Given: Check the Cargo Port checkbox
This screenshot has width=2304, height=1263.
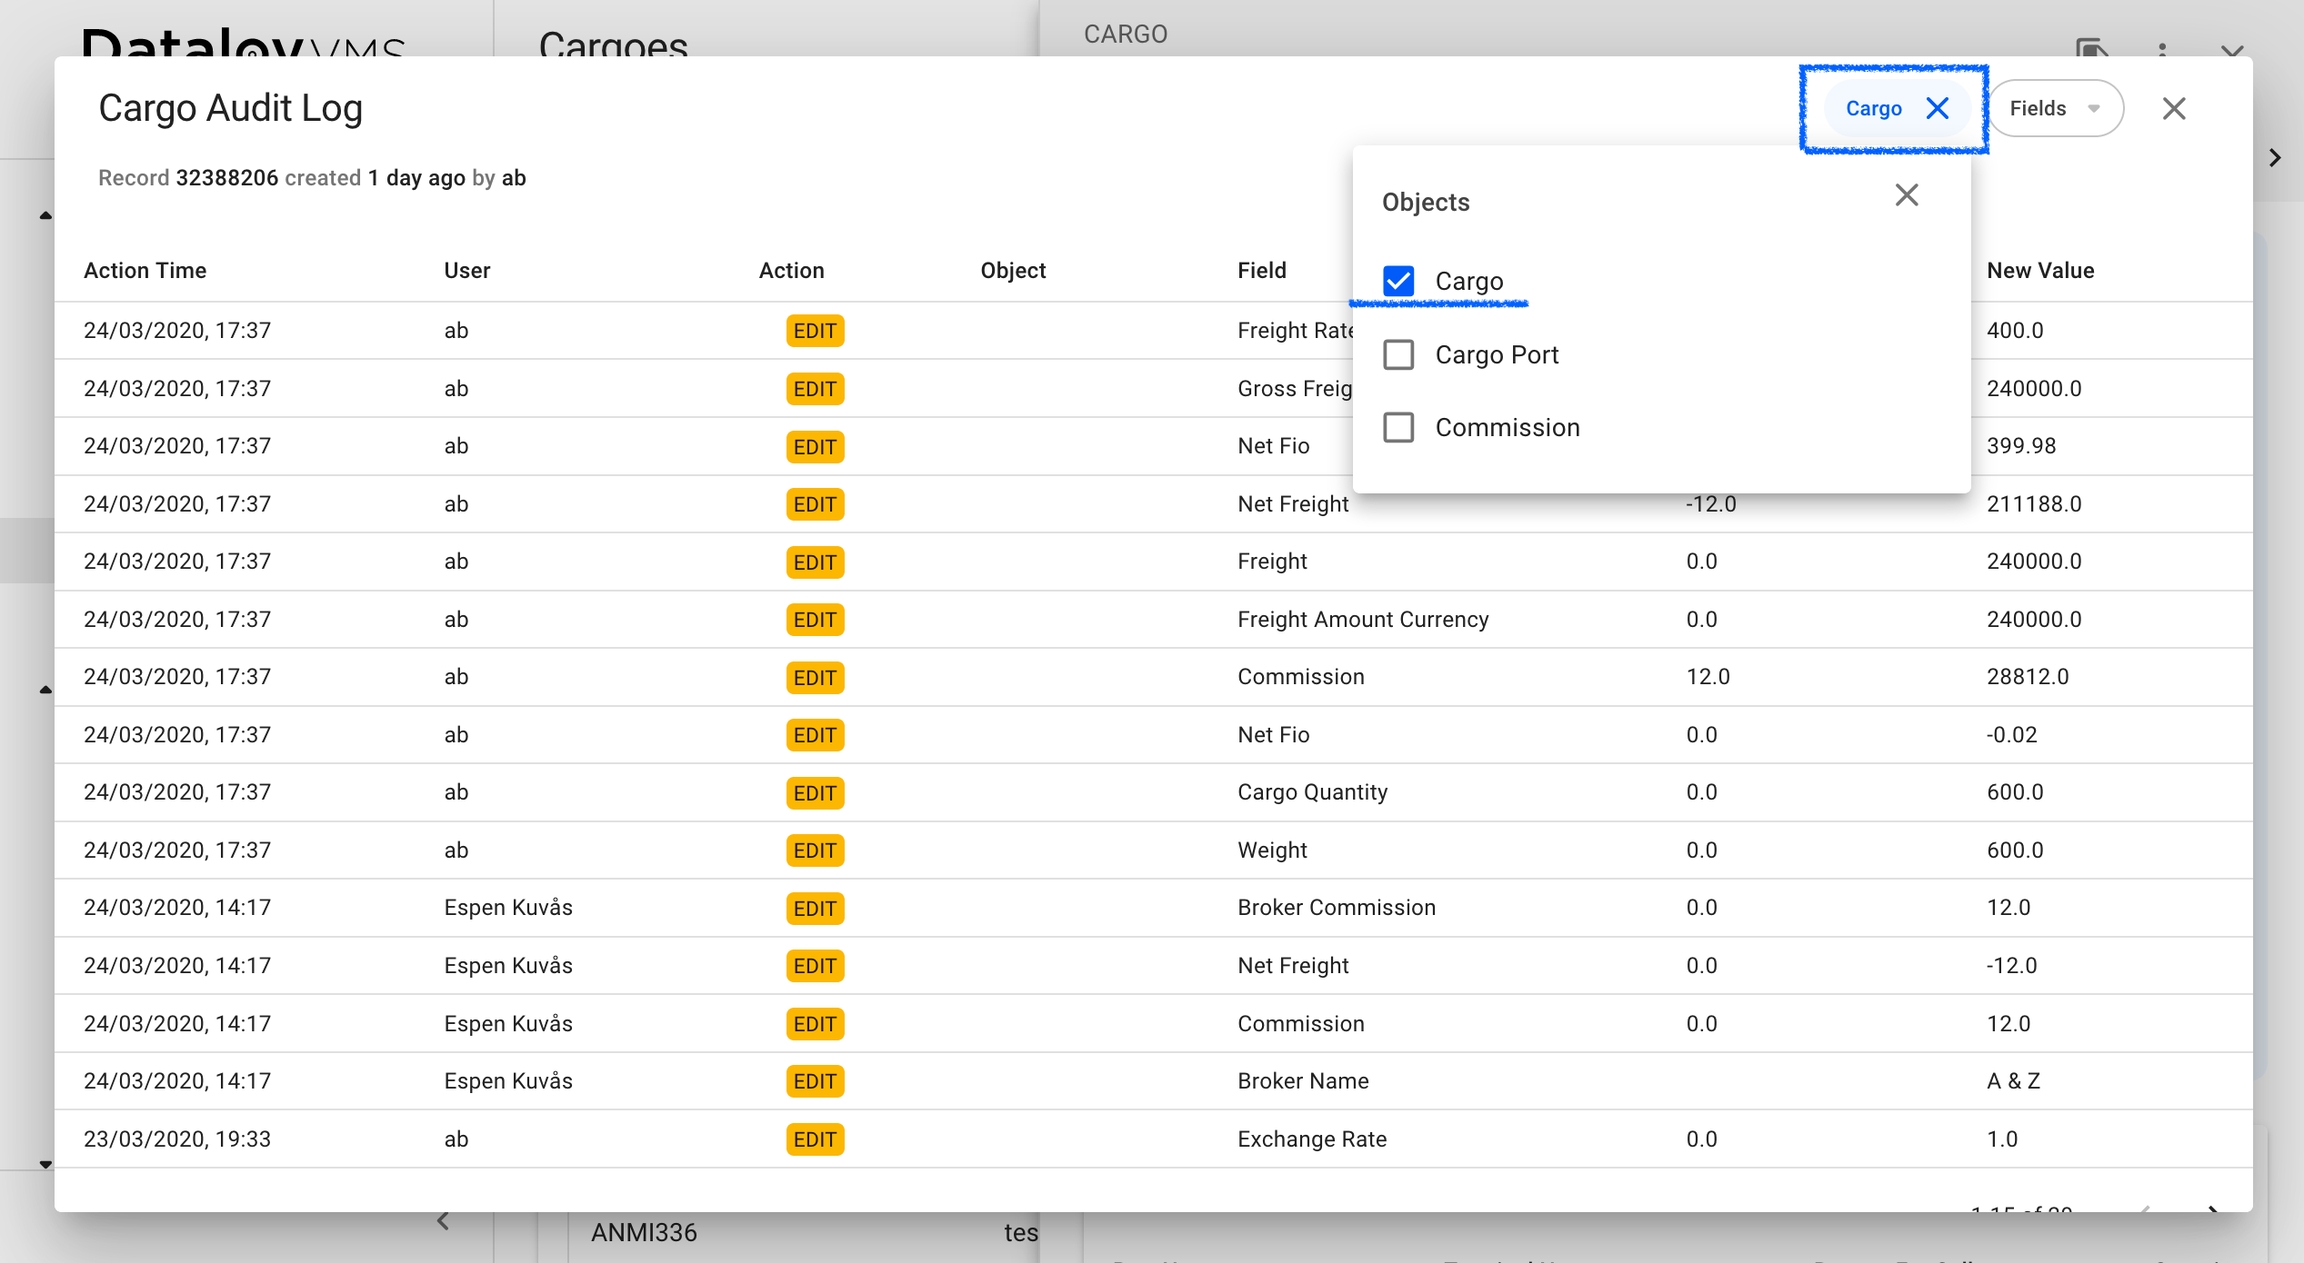Looking at the screenshot, I should click(x=1398, y=355).
